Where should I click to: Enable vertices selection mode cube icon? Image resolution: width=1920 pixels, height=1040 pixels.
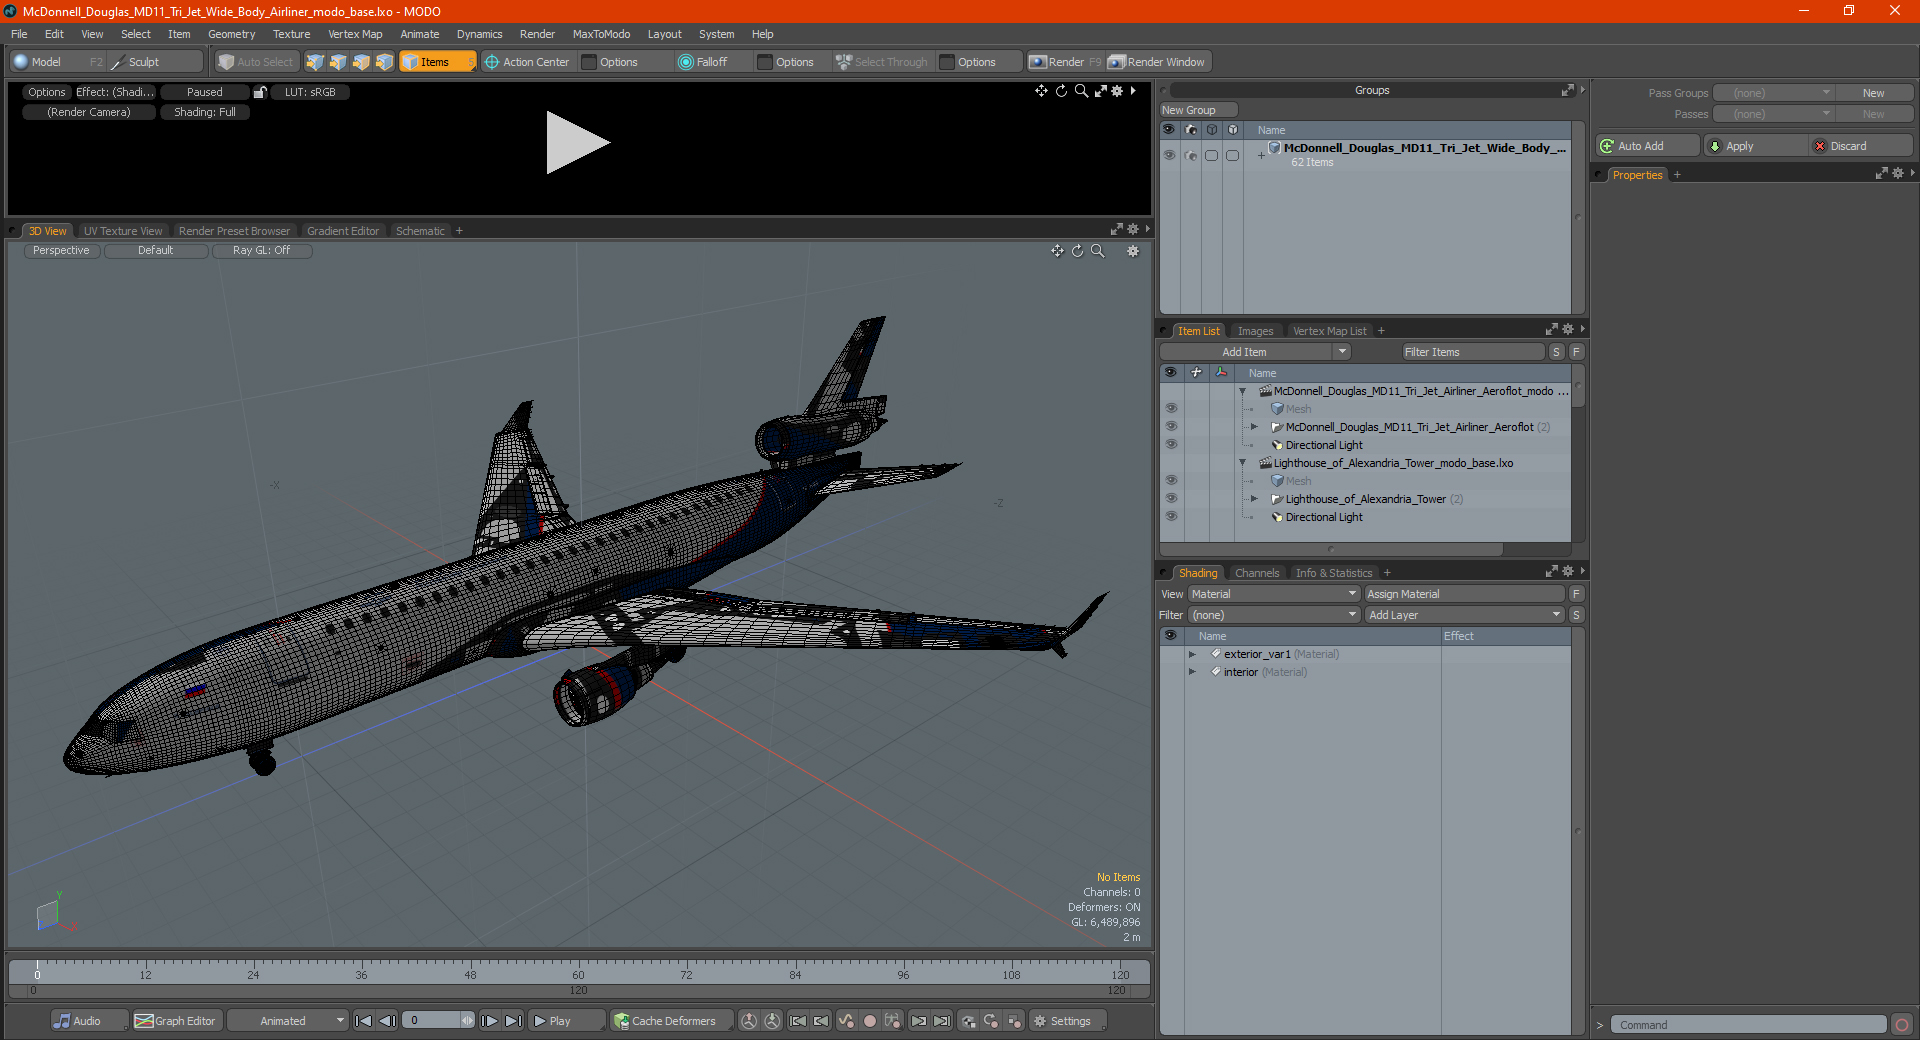click(x=315, y=62)
